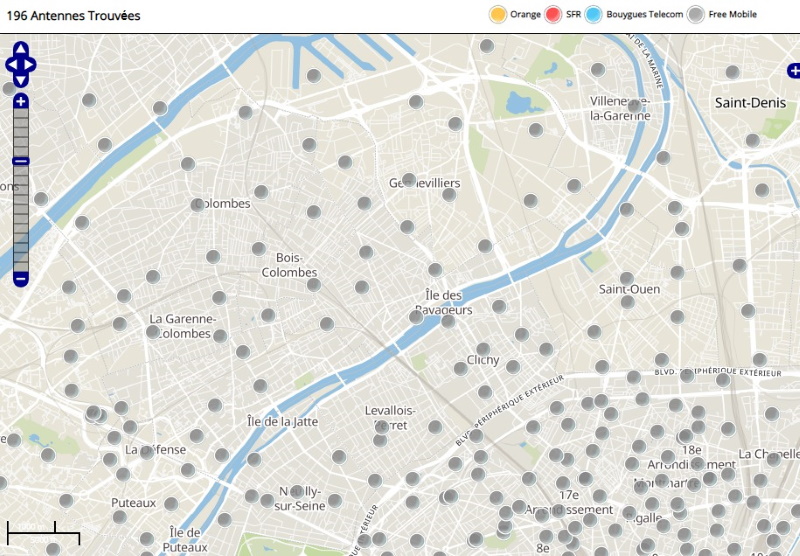Toggle the red SFR operator circle
Viewport: 800px width, 556px height.
(x=553, y=15)
